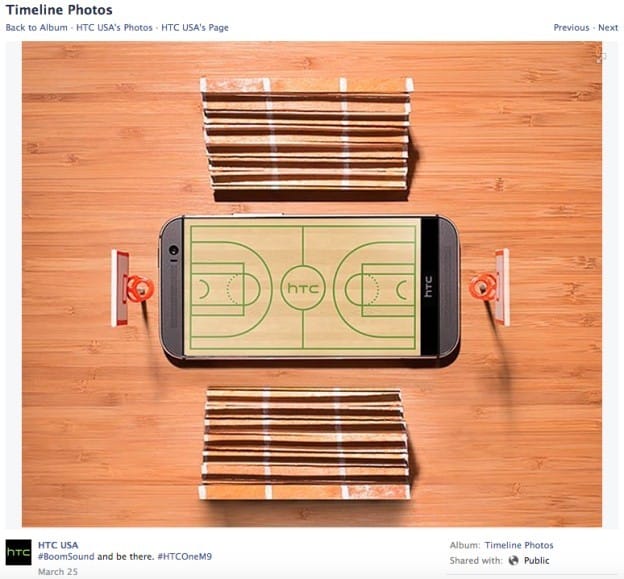Follow the #BoomSound hashtag
The width and height of the screenshot is (624, 579).
(x=66, y=556)
